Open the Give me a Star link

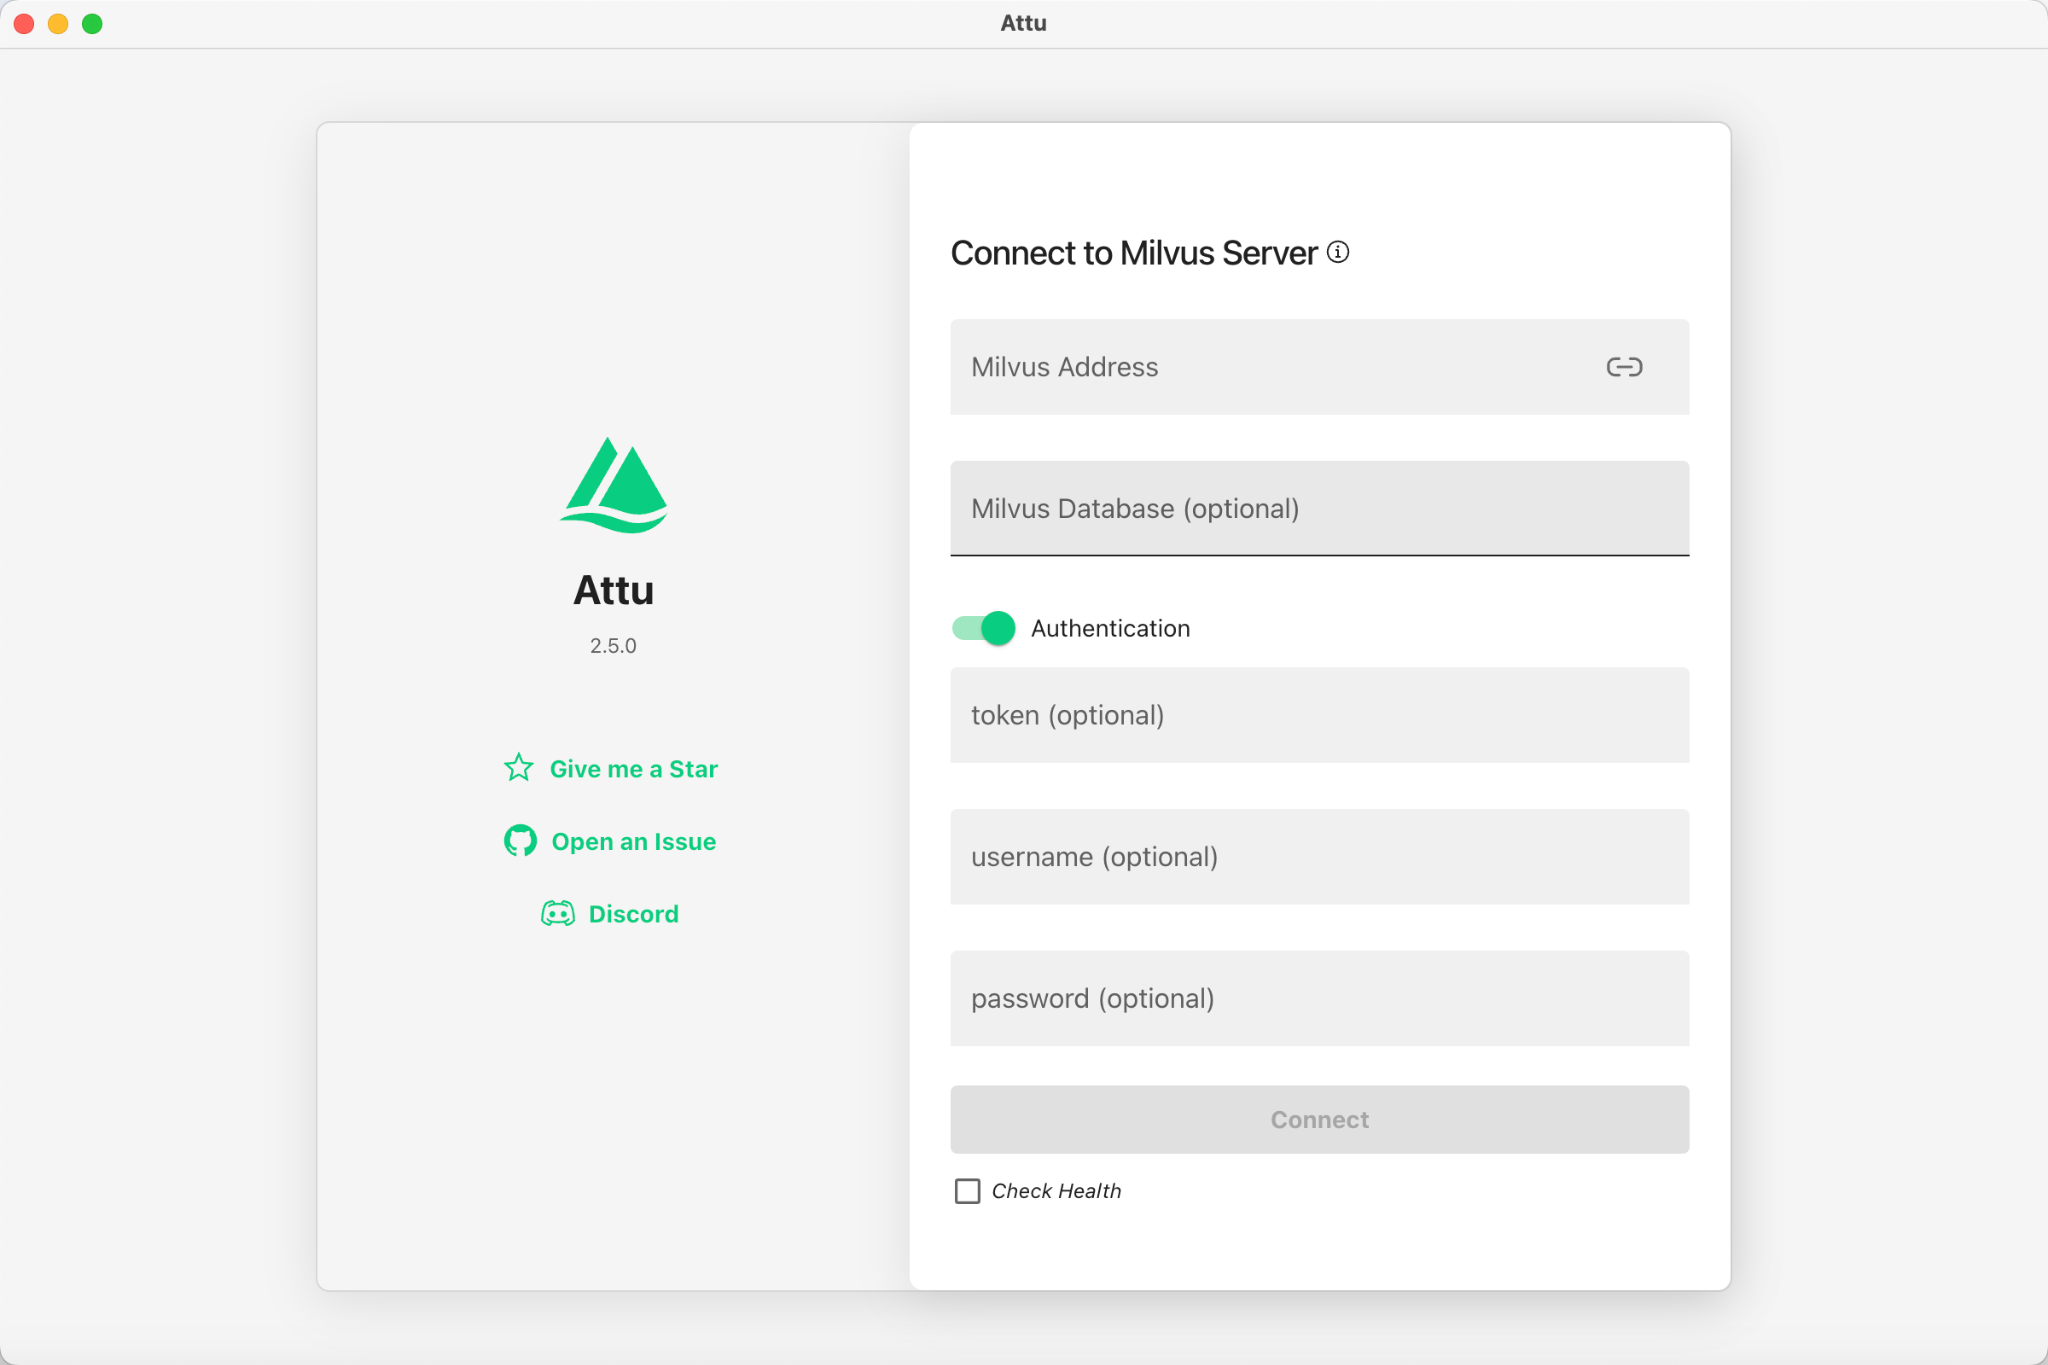click(x=634, y=769)
